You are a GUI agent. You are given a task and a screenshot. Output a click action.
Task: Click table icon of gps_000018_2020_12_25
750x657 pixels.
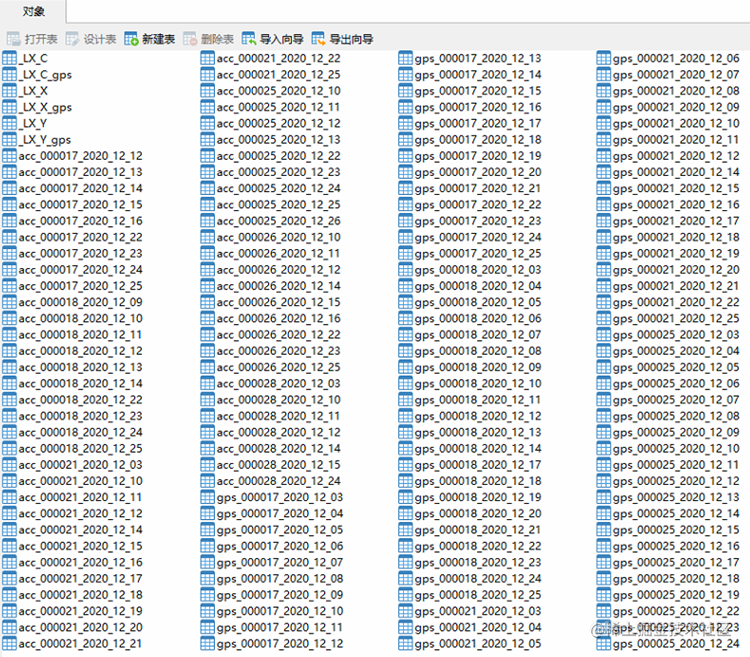pos(406,595)
